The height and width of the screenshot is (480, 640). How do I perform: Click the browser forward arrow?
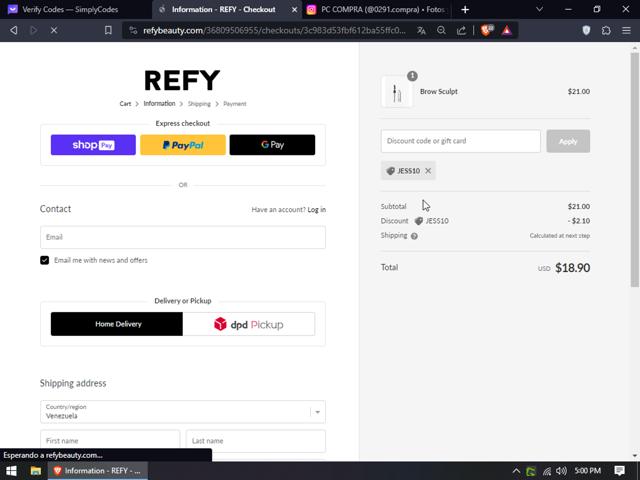pyautogui.click(x=33, y=30)
